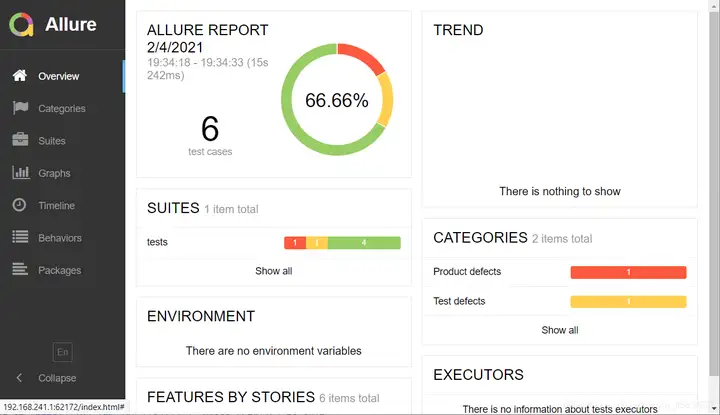Open the tests suite row
The height and width of the screenshot is (415, 720).
pos(274,242)
